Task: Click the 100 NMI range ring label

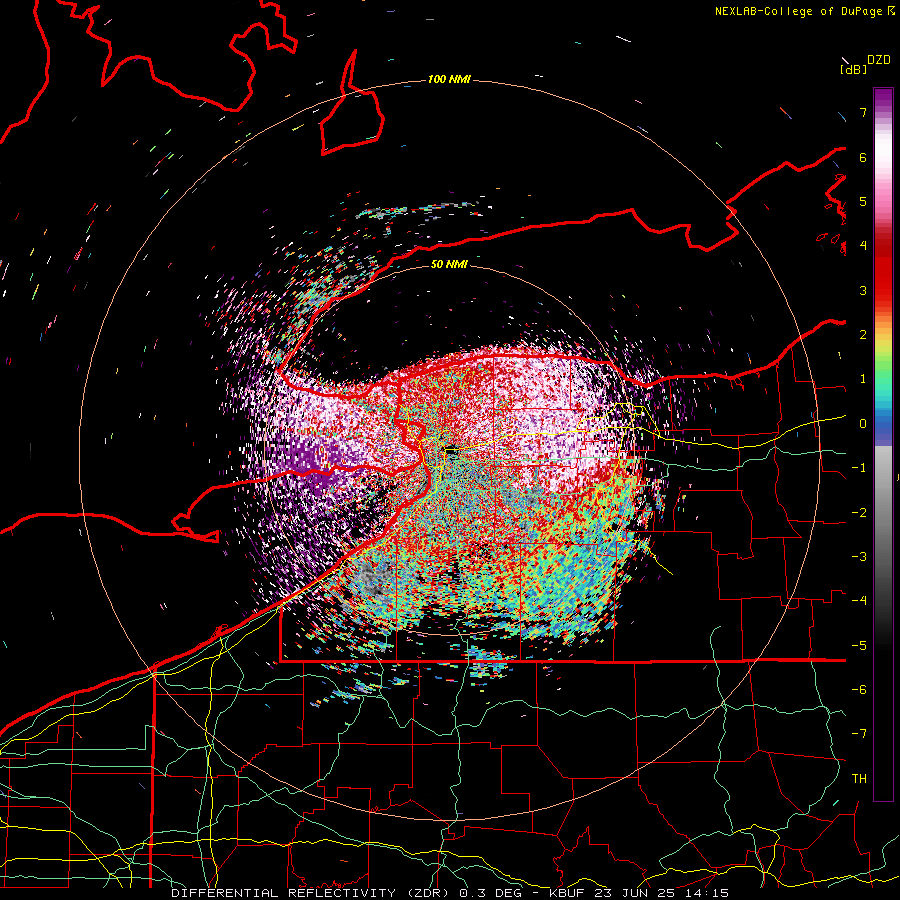Action: 449,79
